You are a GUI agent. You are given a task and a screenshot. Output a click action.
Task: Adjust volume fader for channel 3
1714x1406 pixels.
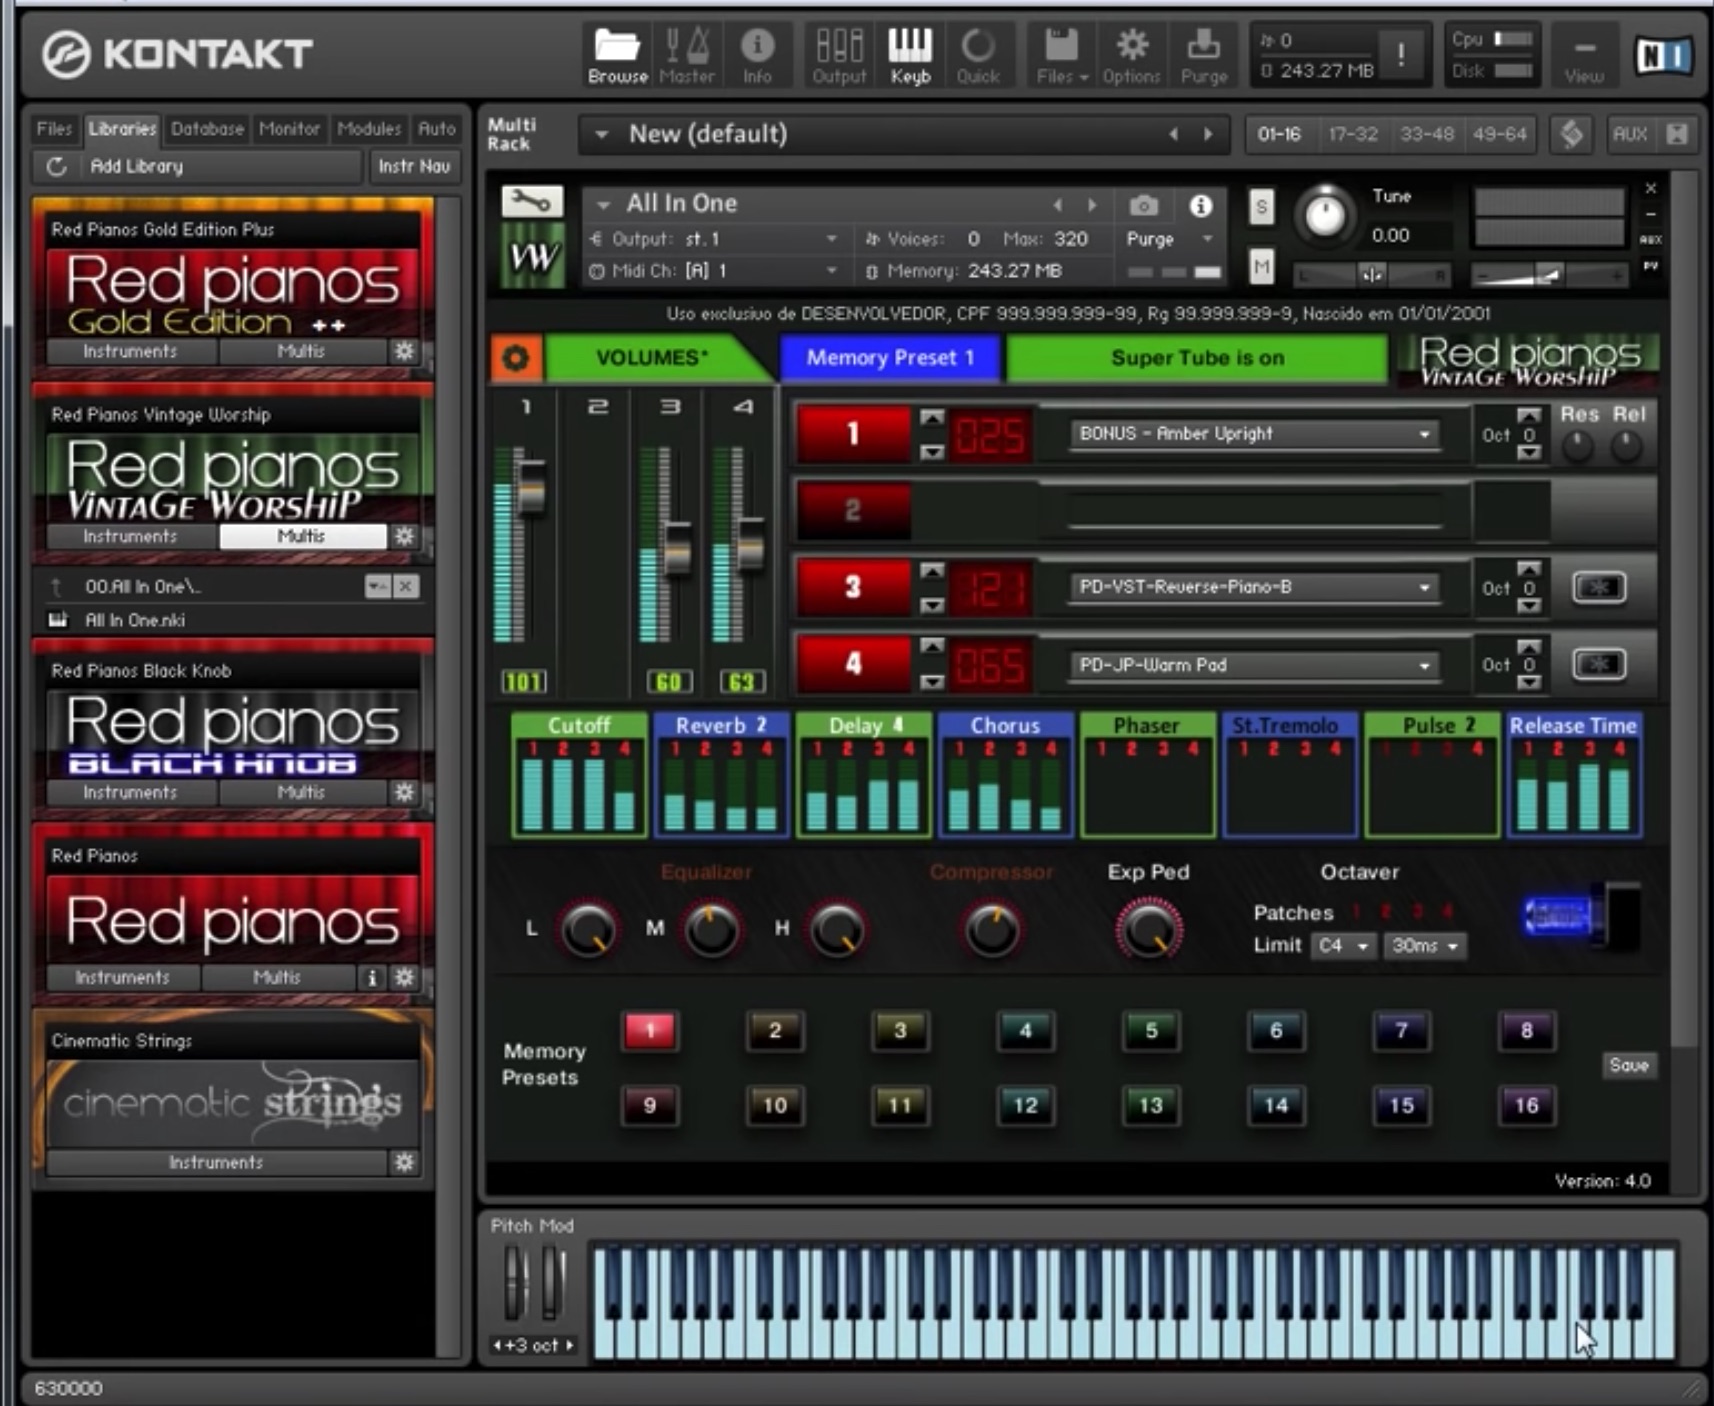(676, 548)
